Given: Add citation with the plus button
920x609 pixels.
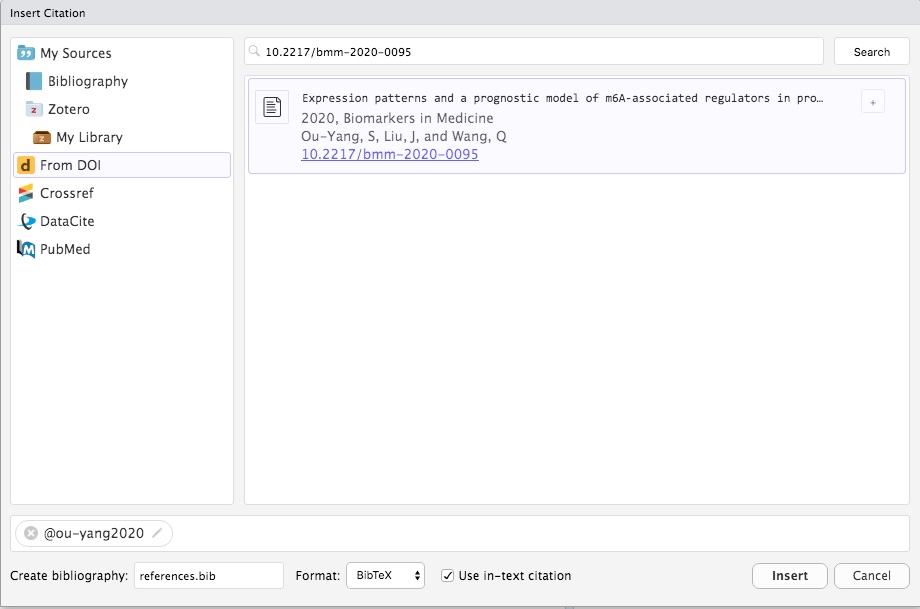Looking at the screenshot, I should (872, 102).
